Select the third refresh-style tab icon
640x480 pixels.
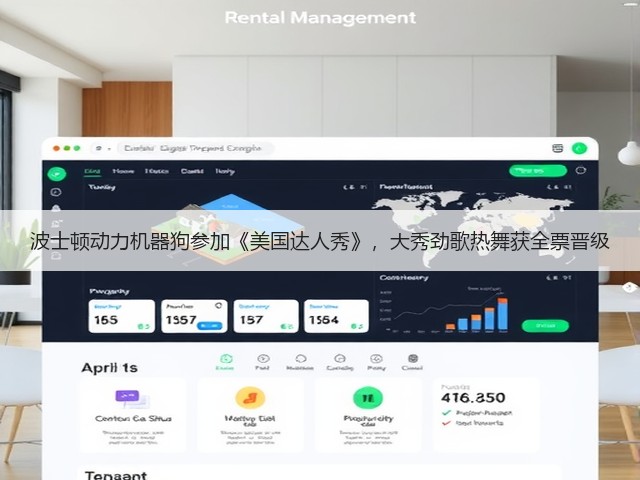[x=301, y=359]
